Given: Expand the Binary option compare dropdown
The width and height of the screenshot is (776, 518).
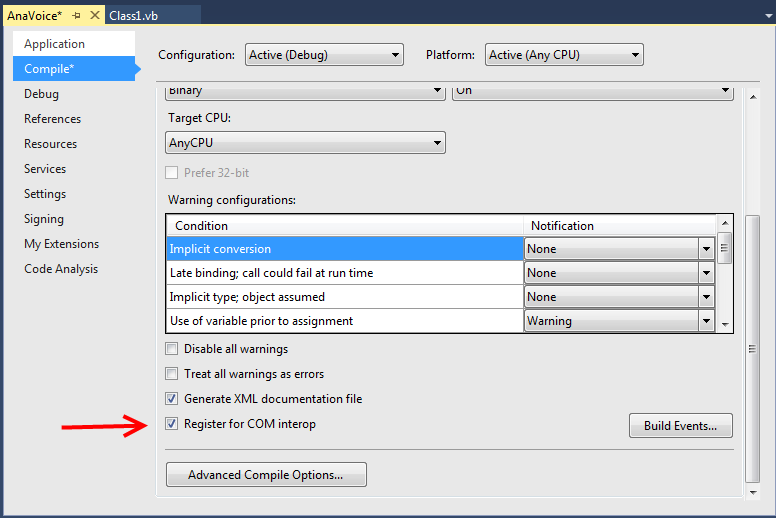Looking at the screenshot, I should click(305, 92).
